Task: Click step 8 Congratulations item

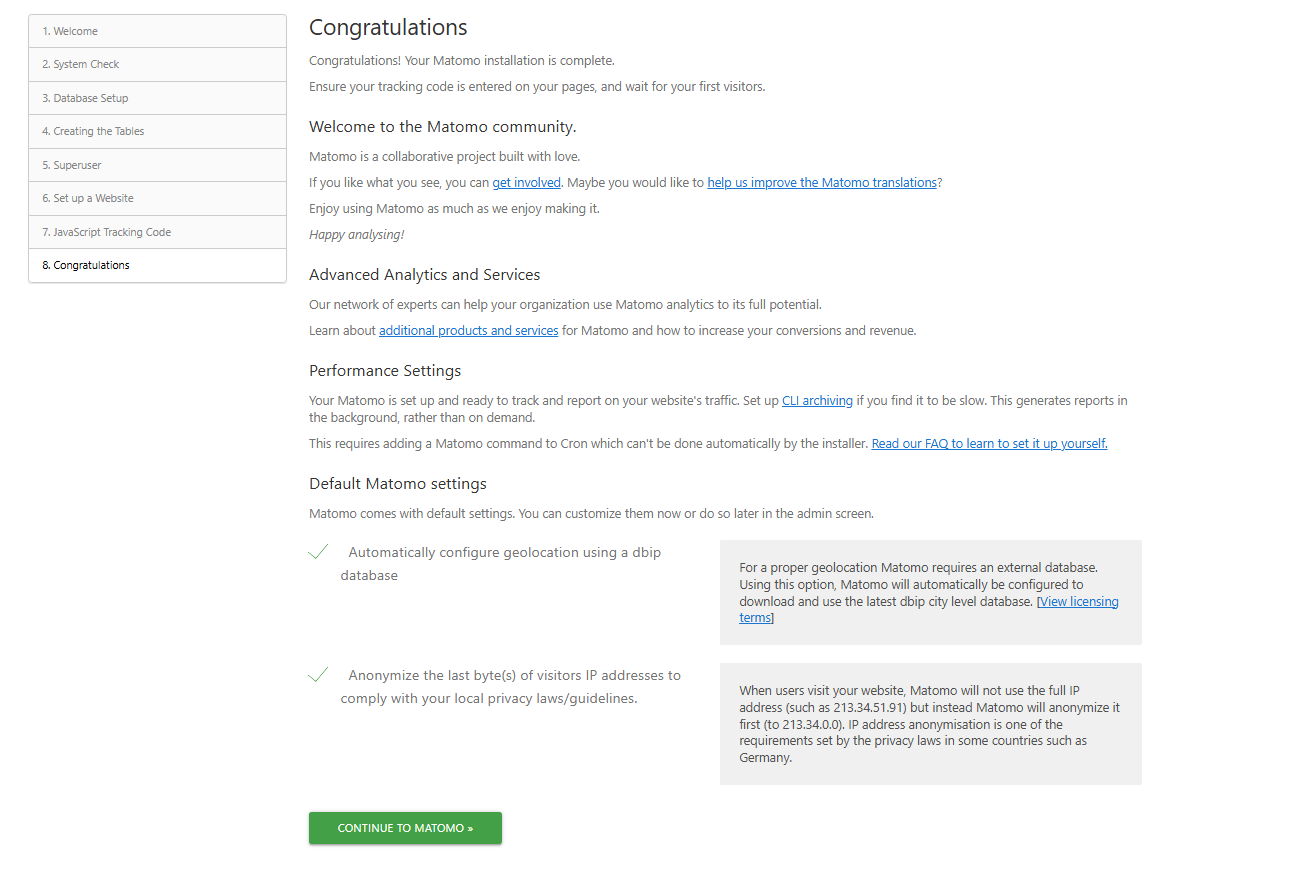Action: click(157, 265)
